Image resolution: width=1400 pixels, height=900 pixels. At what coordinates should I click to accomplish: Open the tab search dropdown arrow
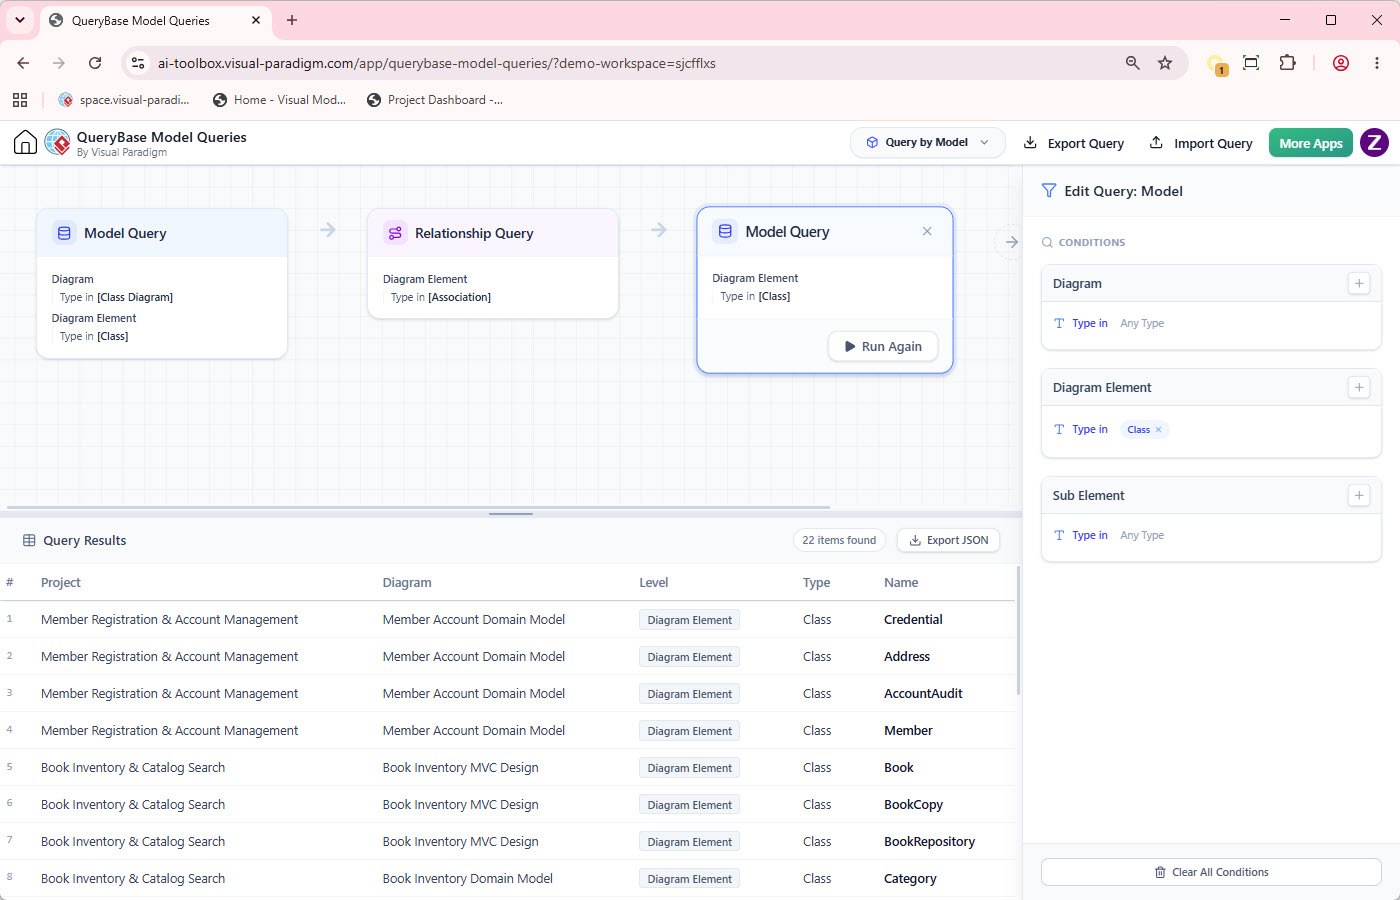[x=20, y=20]
